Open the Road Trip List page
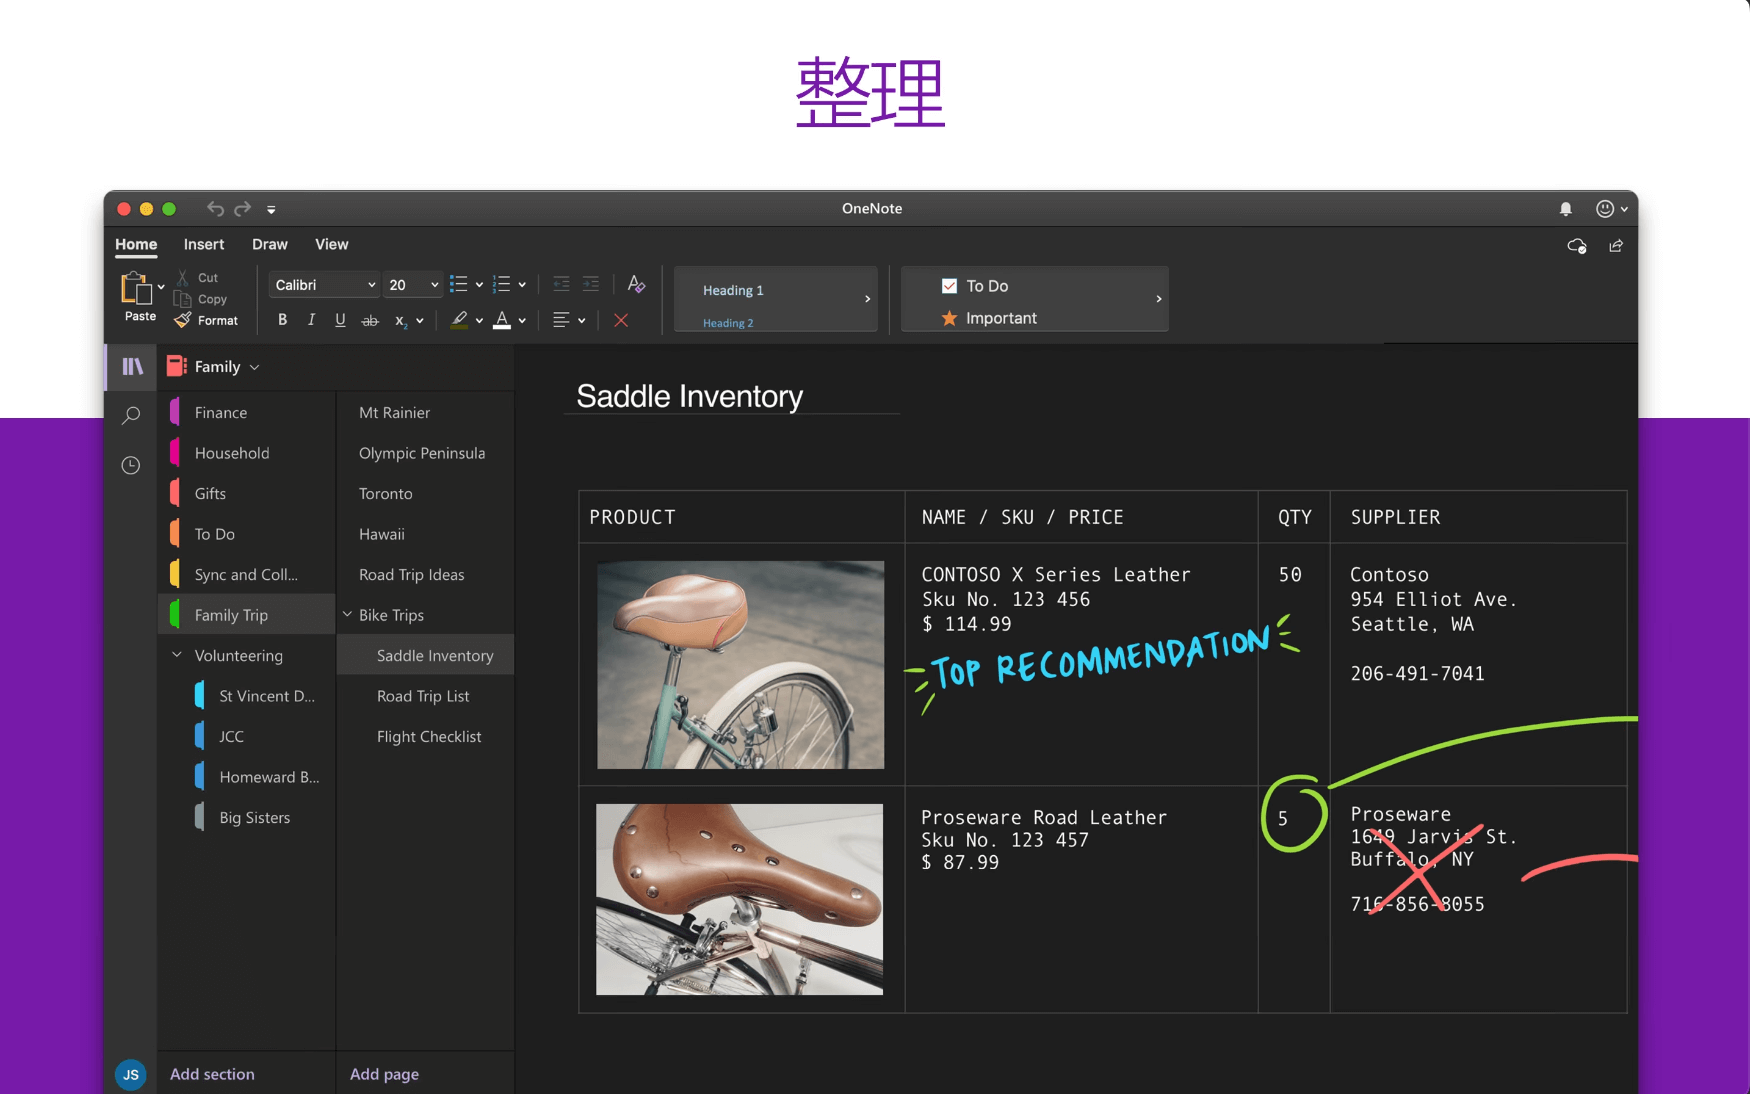The width and height of the screenshot is (1750, 1094). [423, 695]
